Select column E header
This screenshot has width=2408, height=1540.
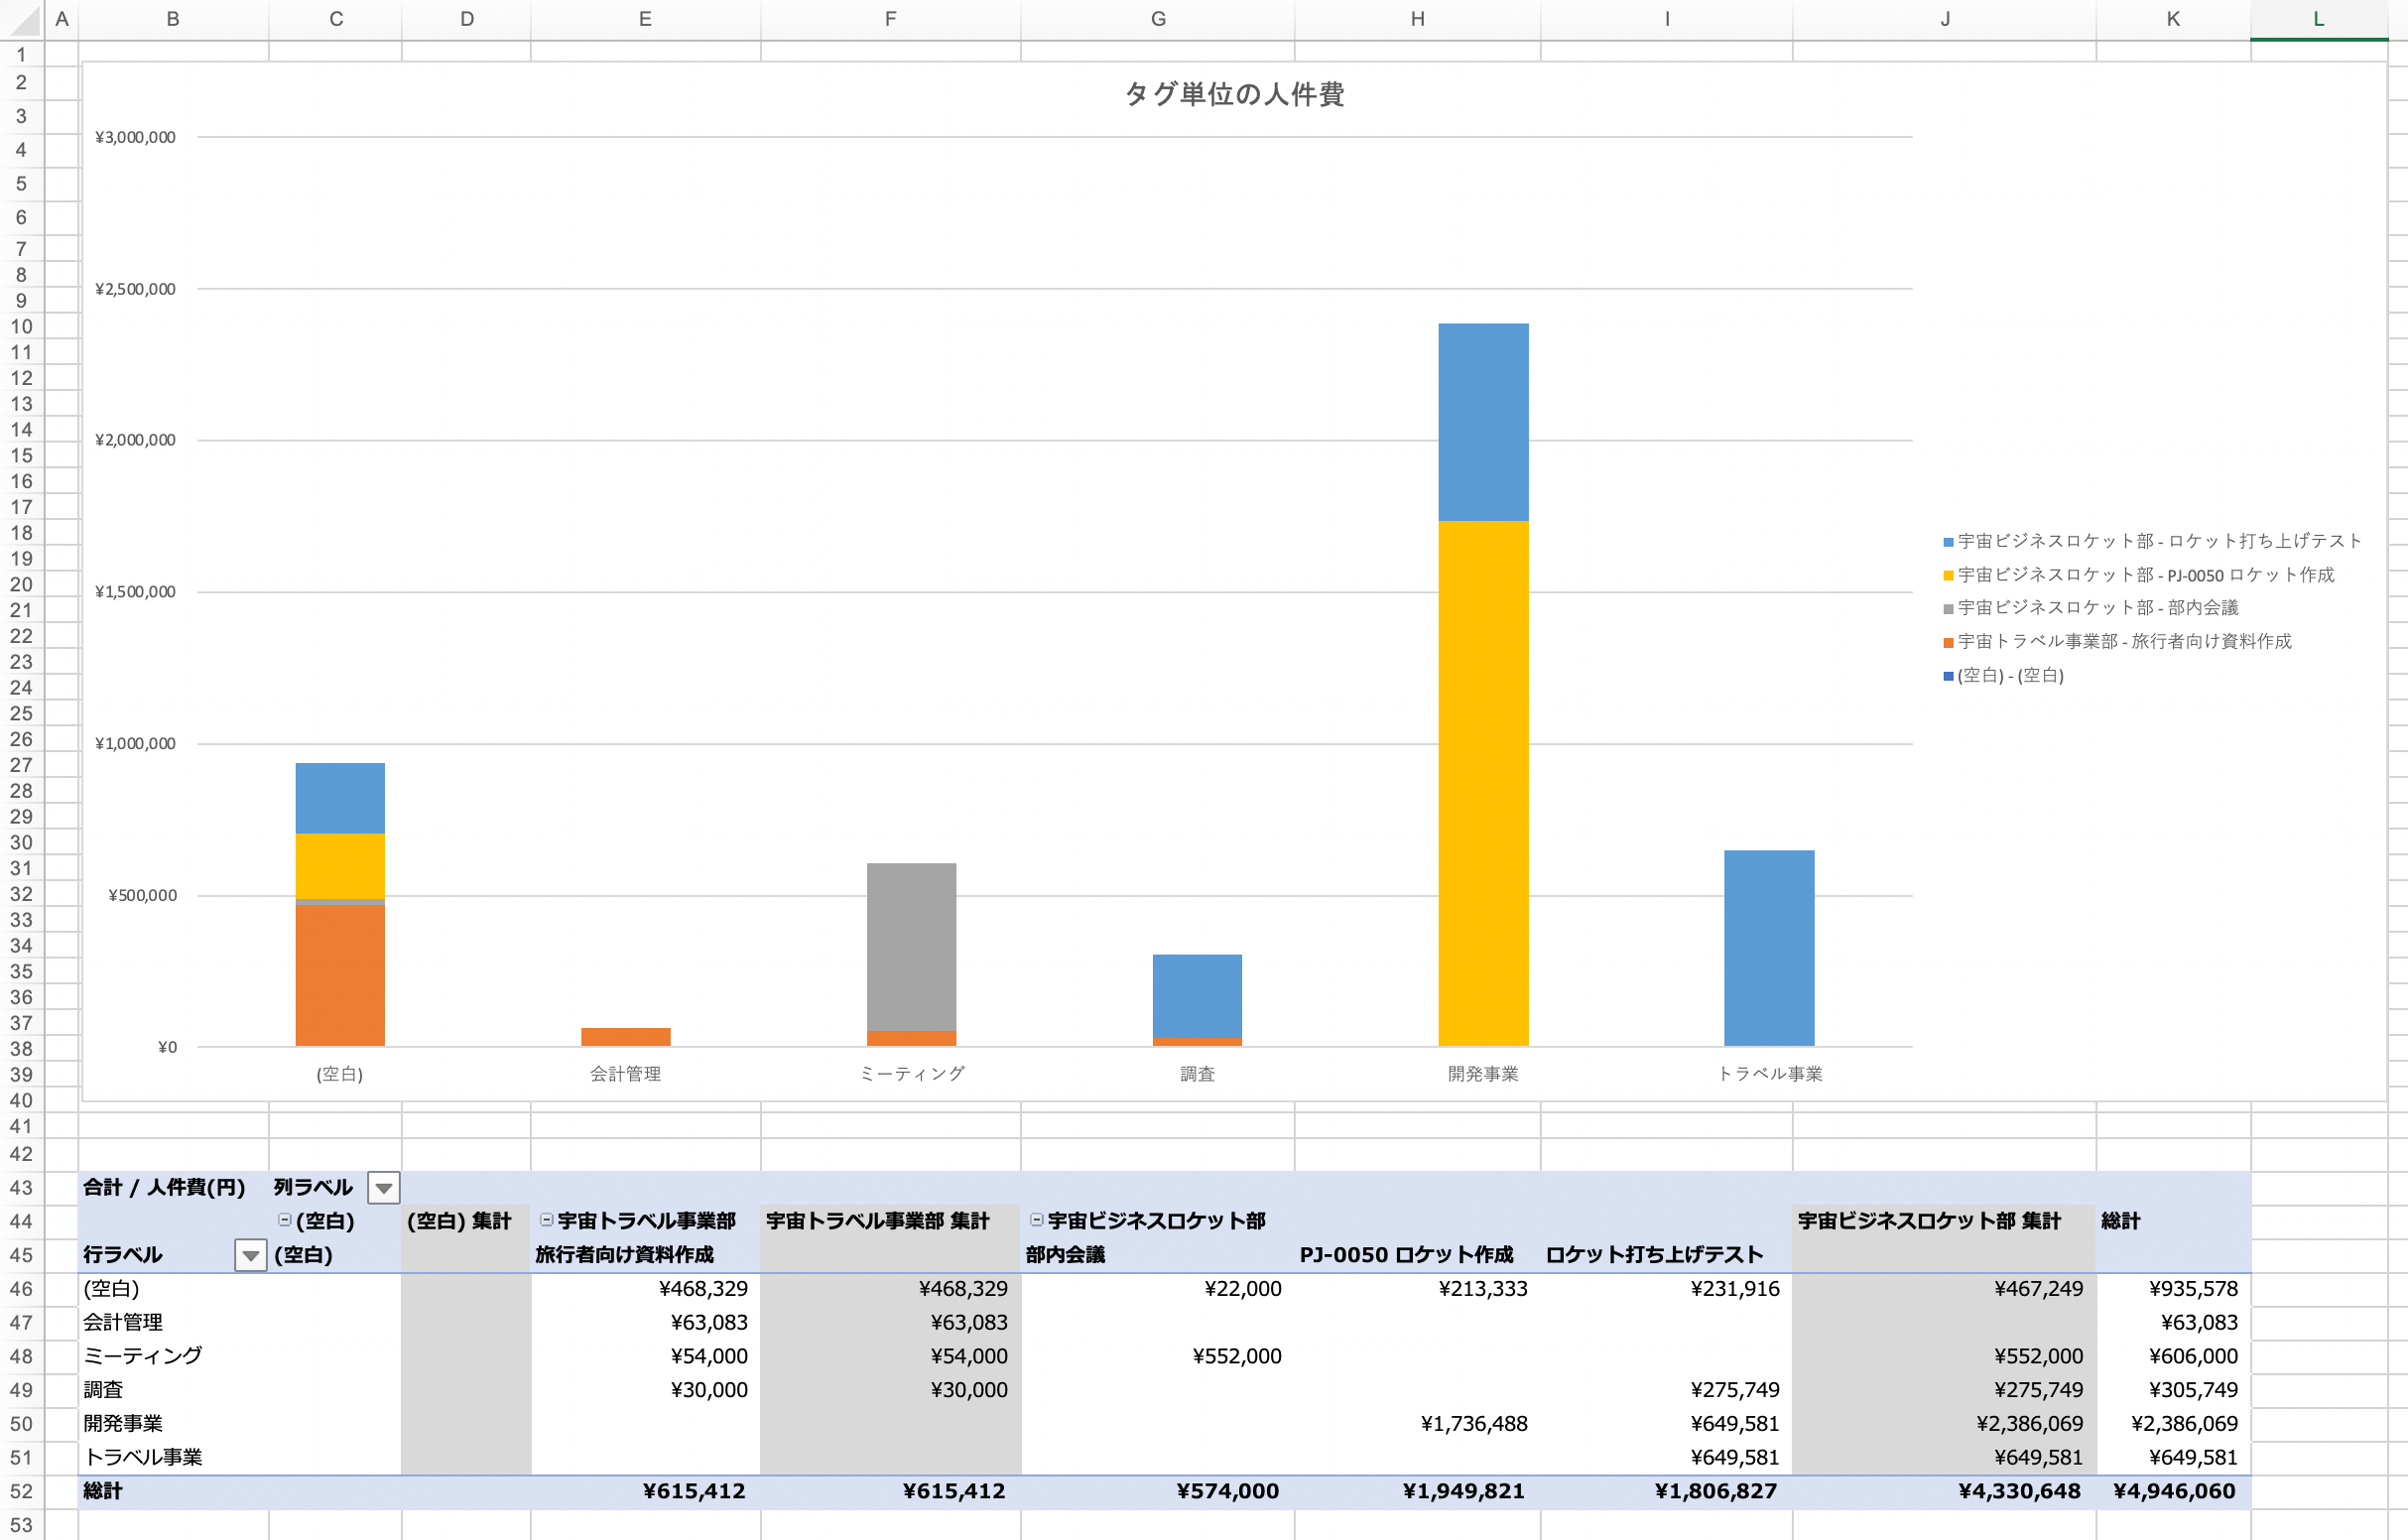[645, 19]
